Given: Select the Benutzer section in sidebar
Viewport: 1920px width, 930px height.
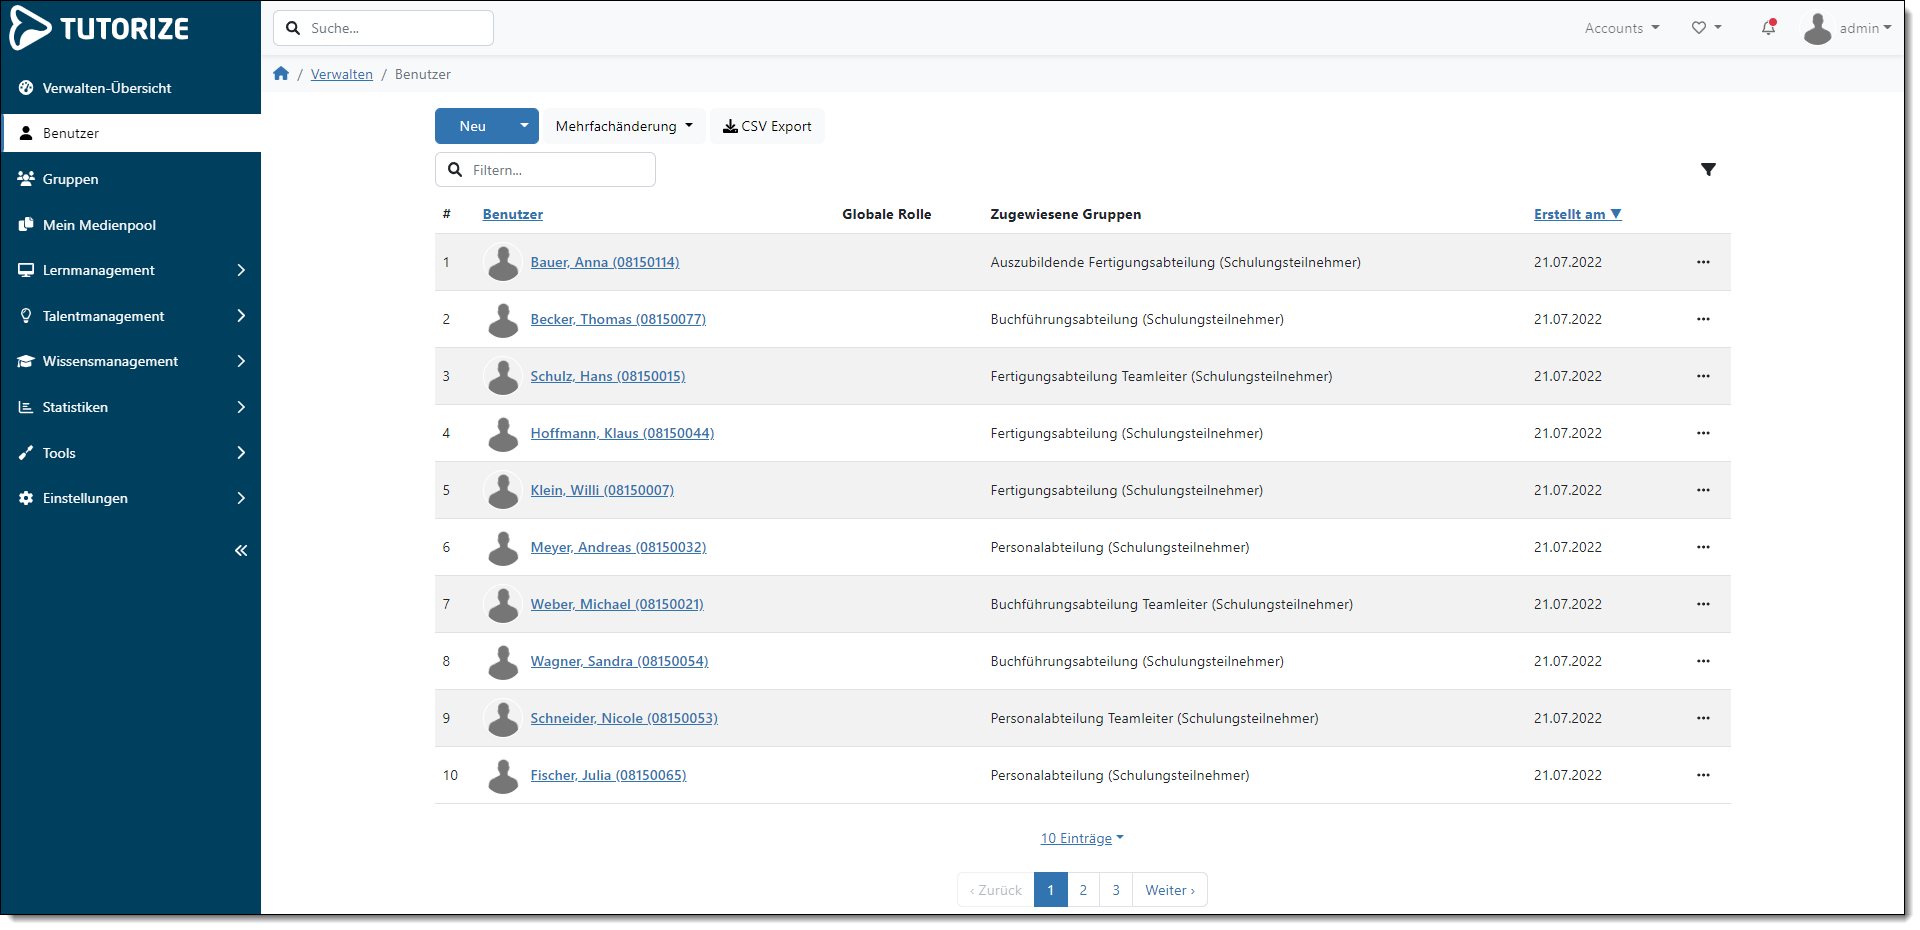Looking at the screenshot, I should click(70, 132).
